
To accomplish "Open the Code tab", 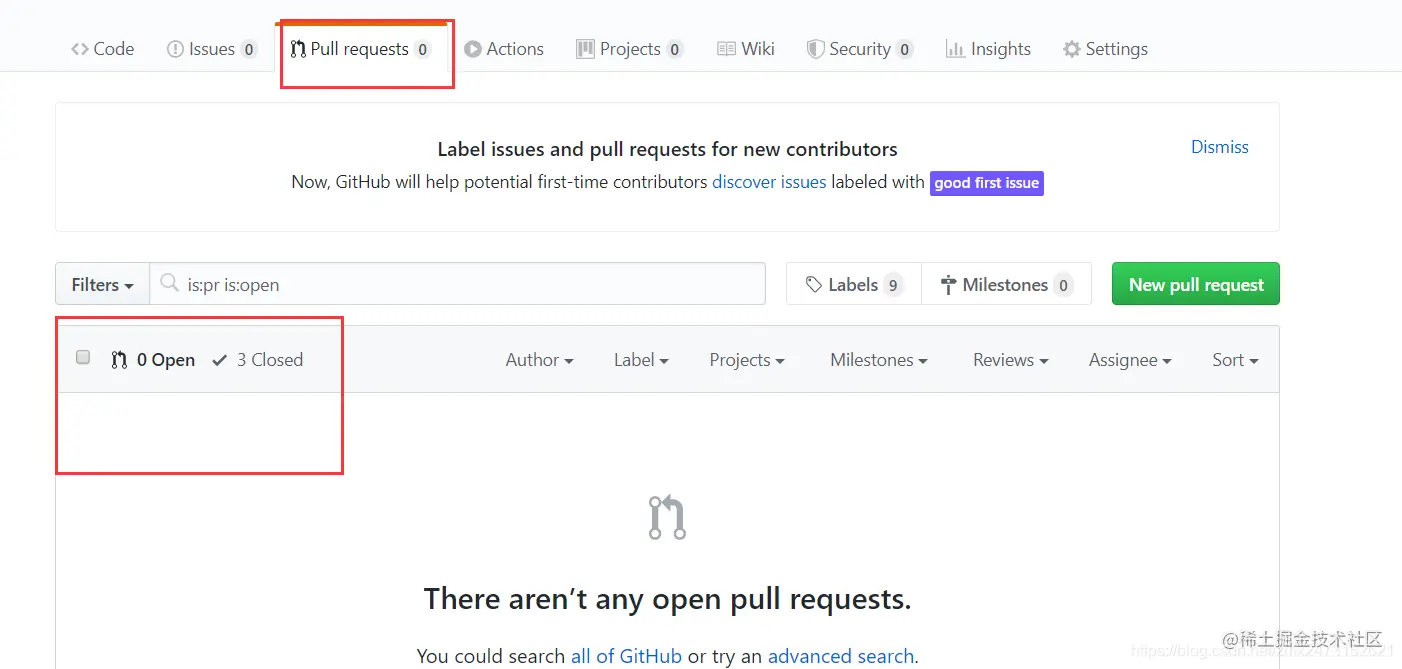I will 102,49.
